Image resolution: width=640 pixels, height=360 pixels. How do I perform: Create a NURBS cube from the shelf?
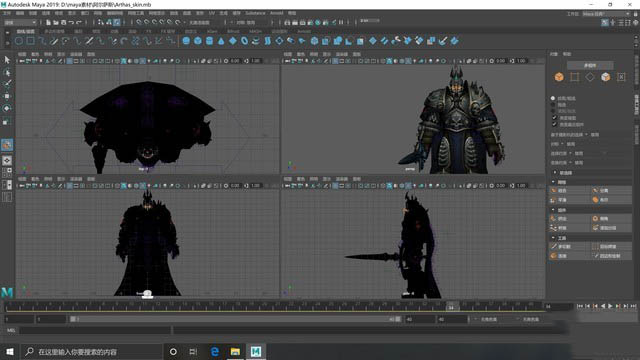[x=198, y=41]
